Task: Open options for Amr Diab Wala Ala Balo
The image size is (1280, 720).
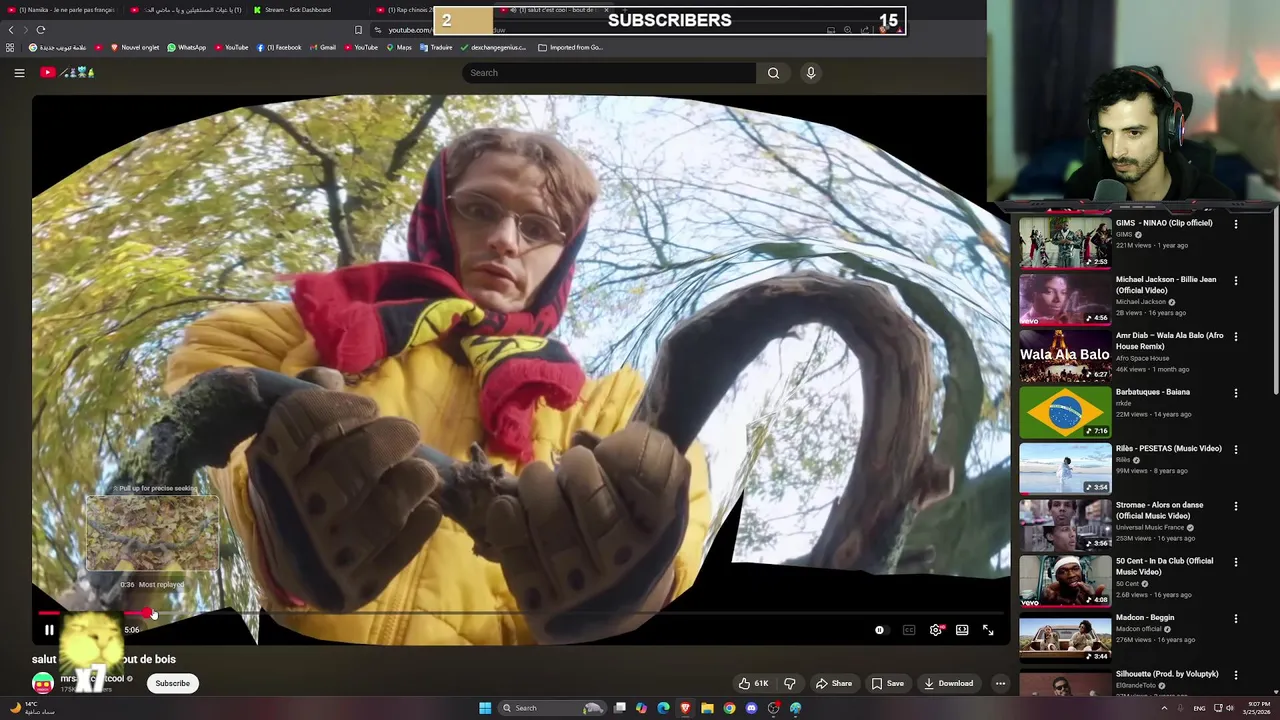Action: pyautogui.click(x=1236, y=337)
